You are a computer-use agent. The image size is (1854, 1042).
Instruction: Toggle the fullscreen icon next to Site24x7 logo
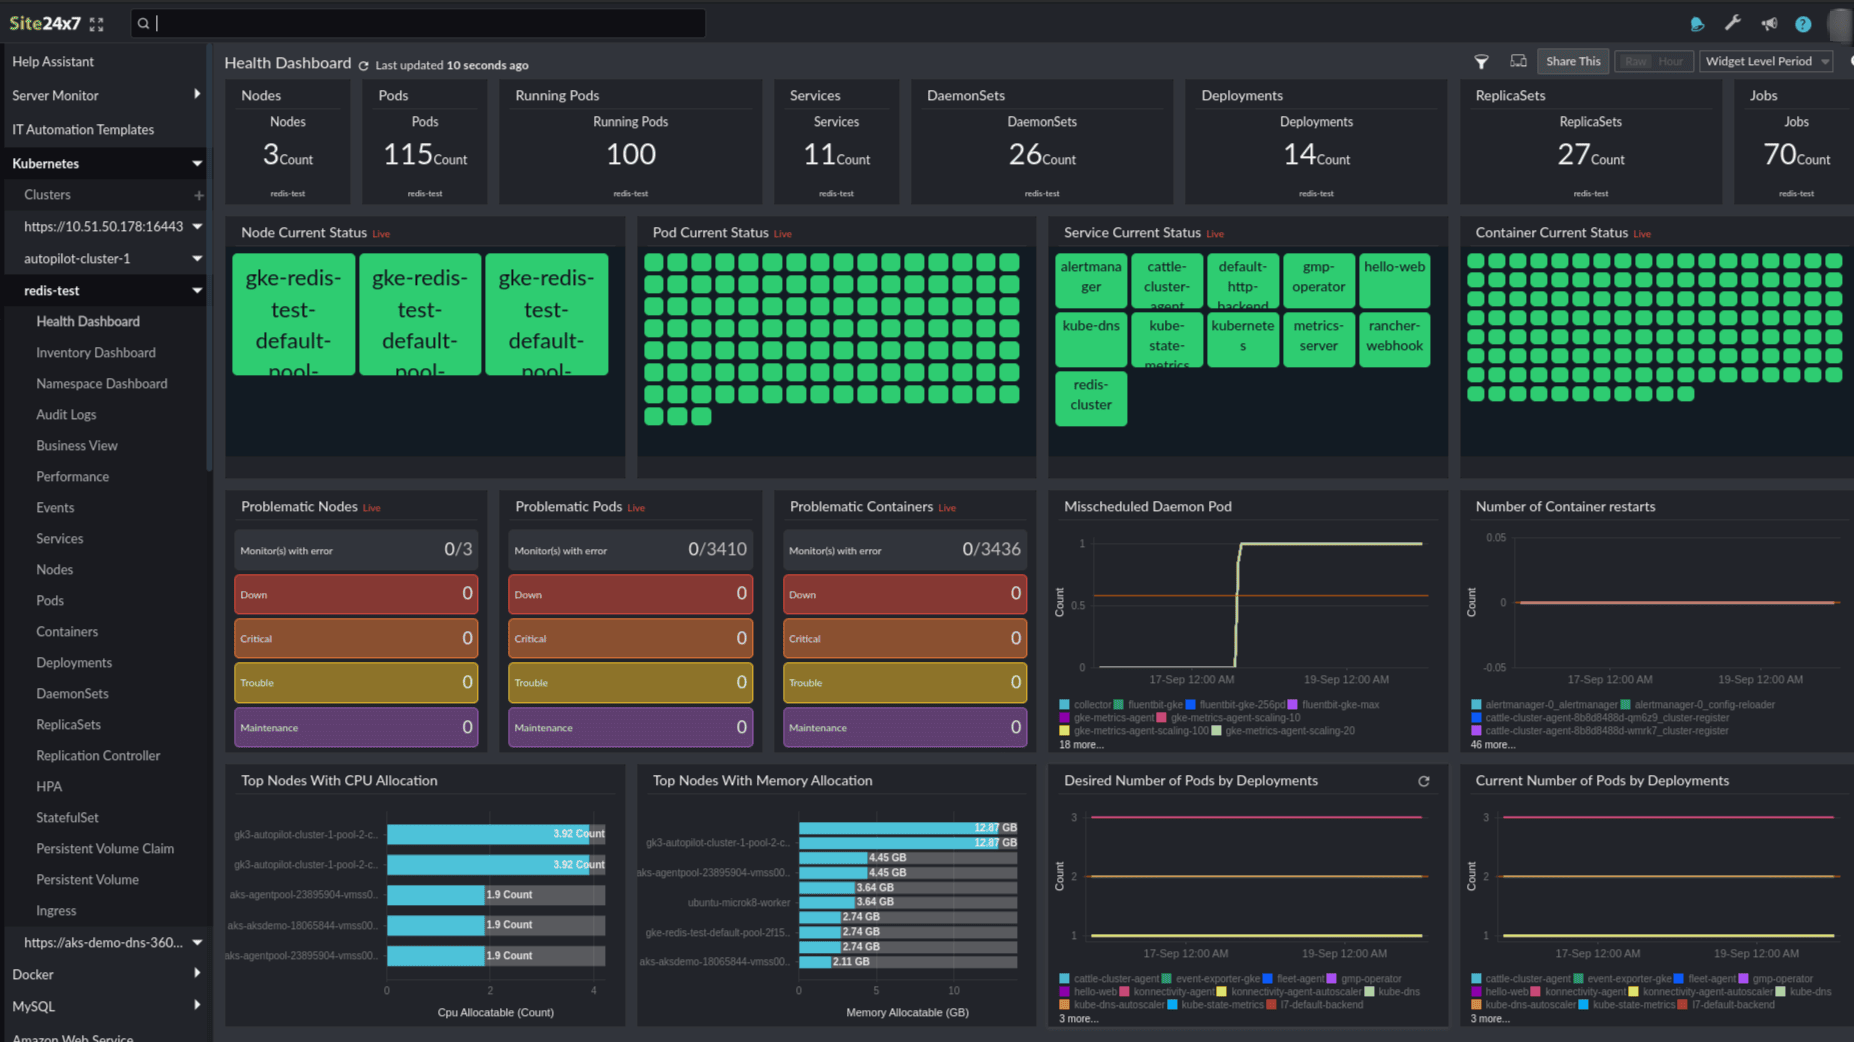click(x=96, y=23)
